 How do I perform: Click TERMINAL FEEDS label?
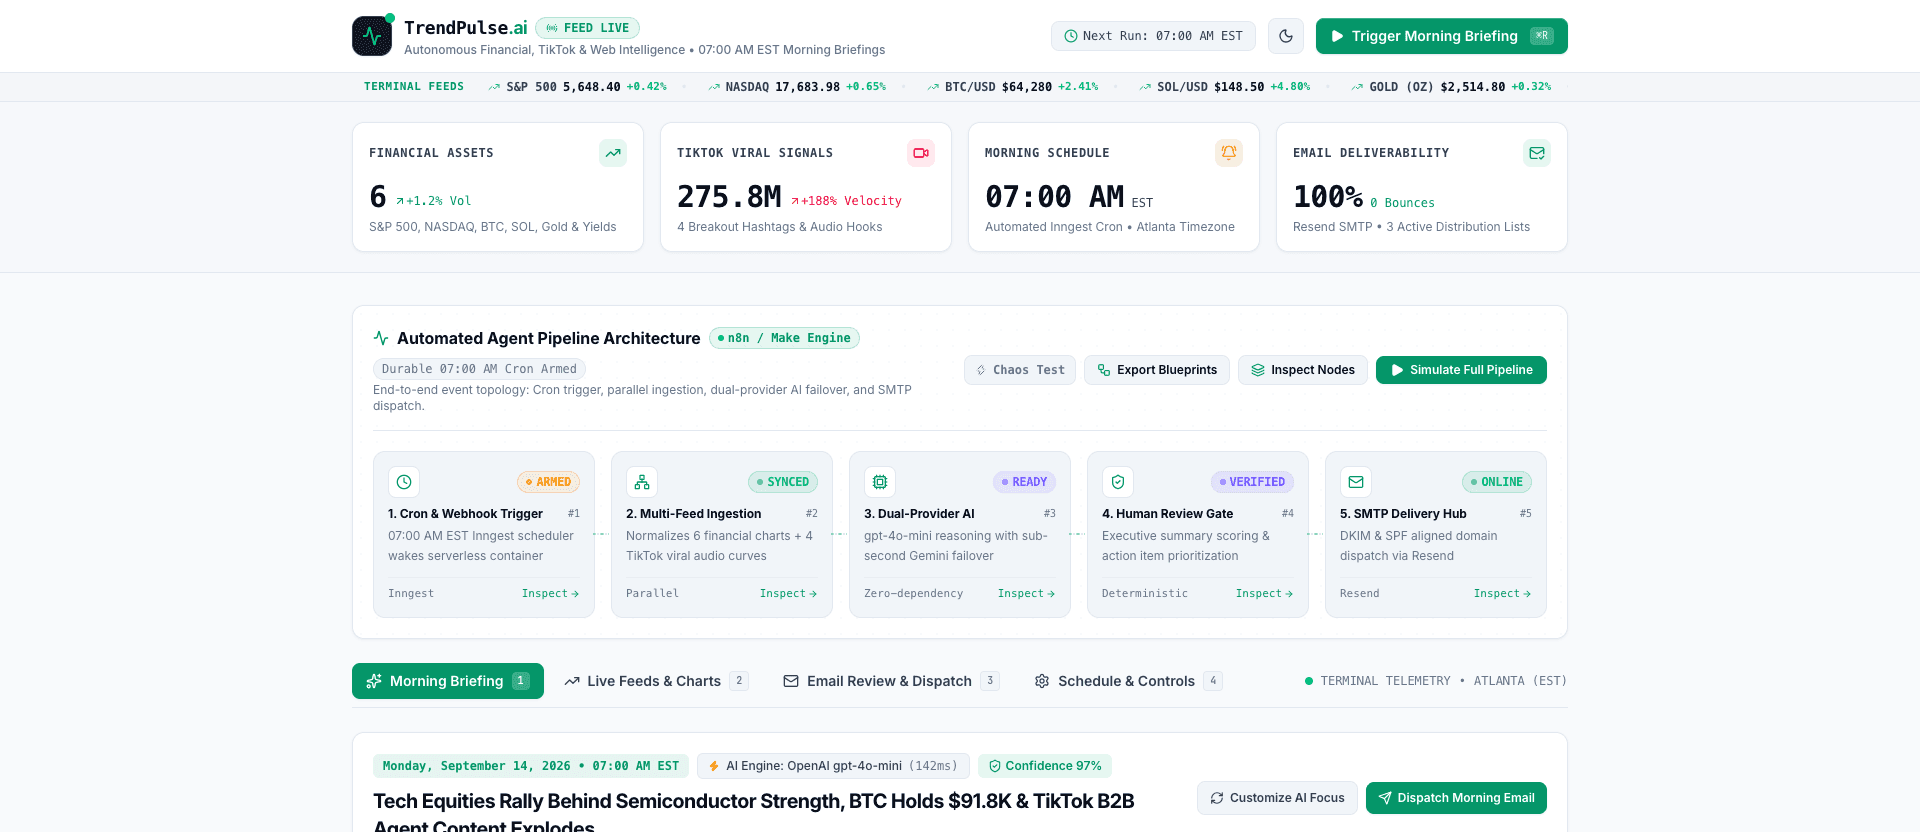[414, 87]
